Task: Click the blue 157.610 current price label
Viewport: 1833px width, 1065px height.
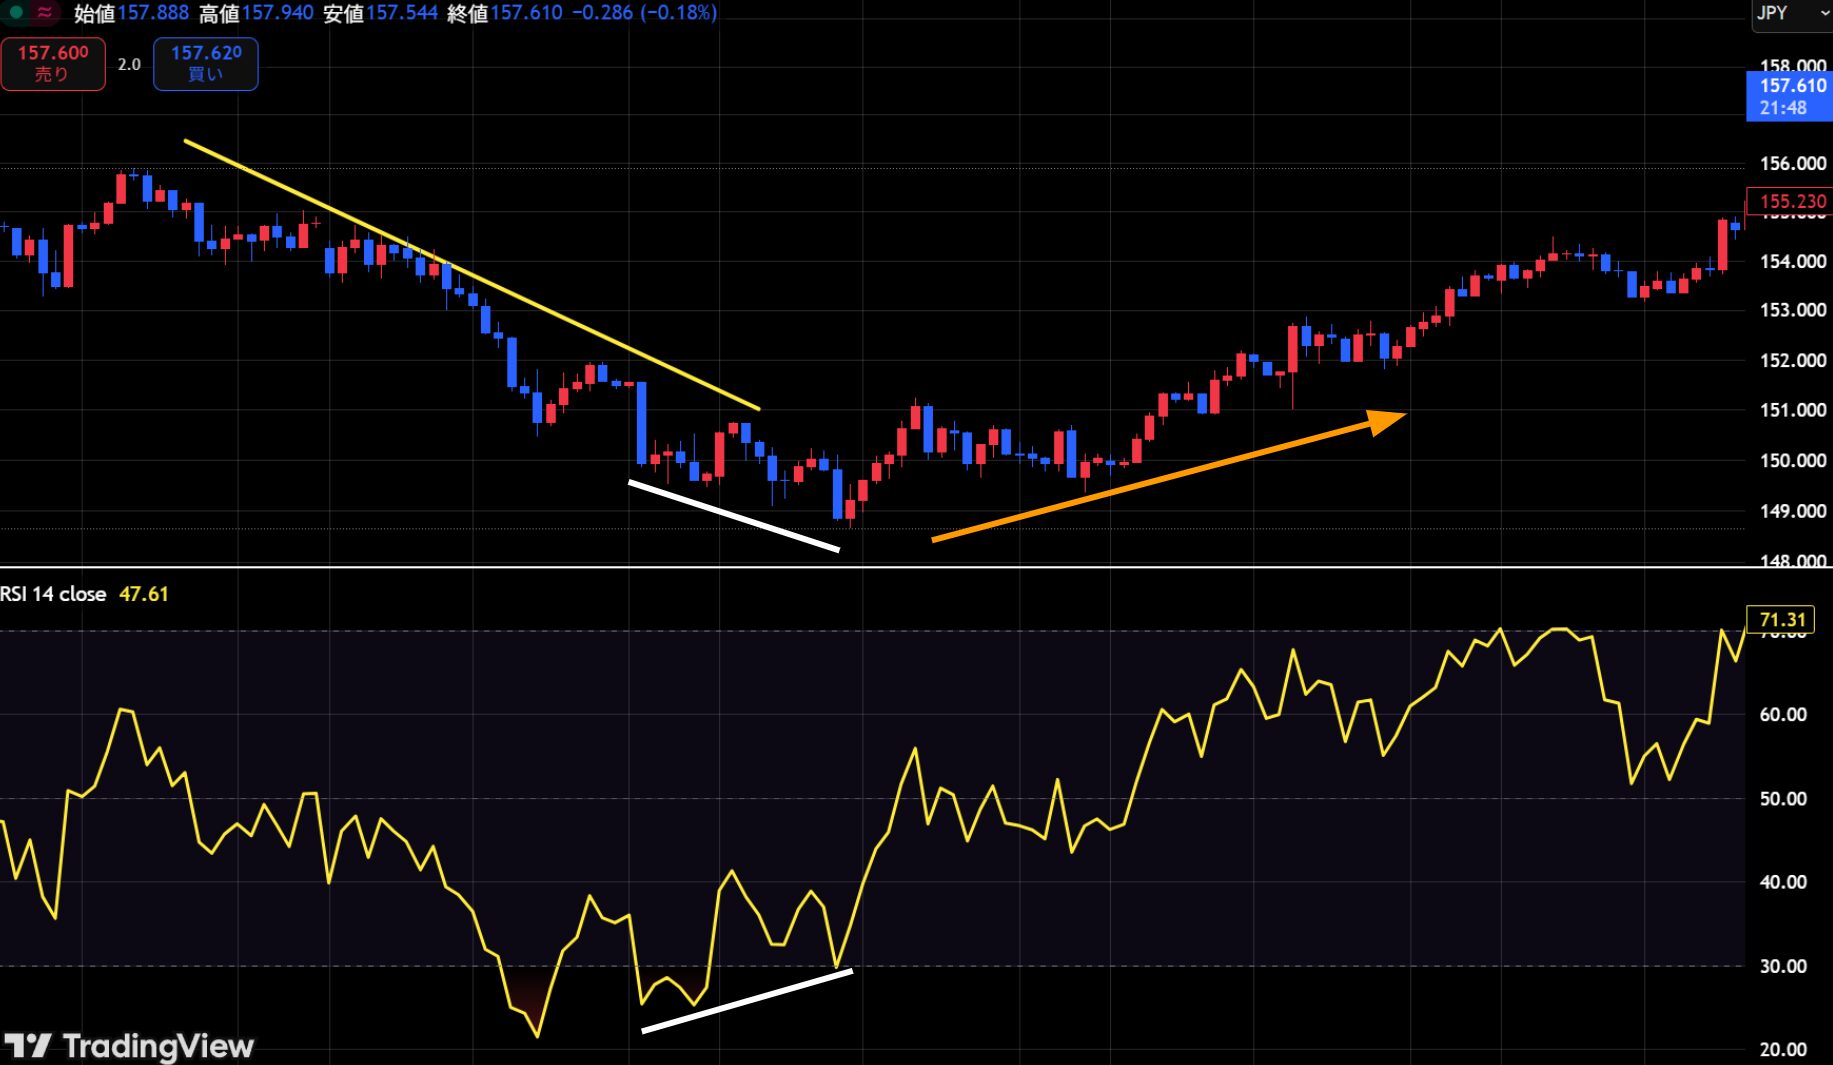Action: [1790, 97]
